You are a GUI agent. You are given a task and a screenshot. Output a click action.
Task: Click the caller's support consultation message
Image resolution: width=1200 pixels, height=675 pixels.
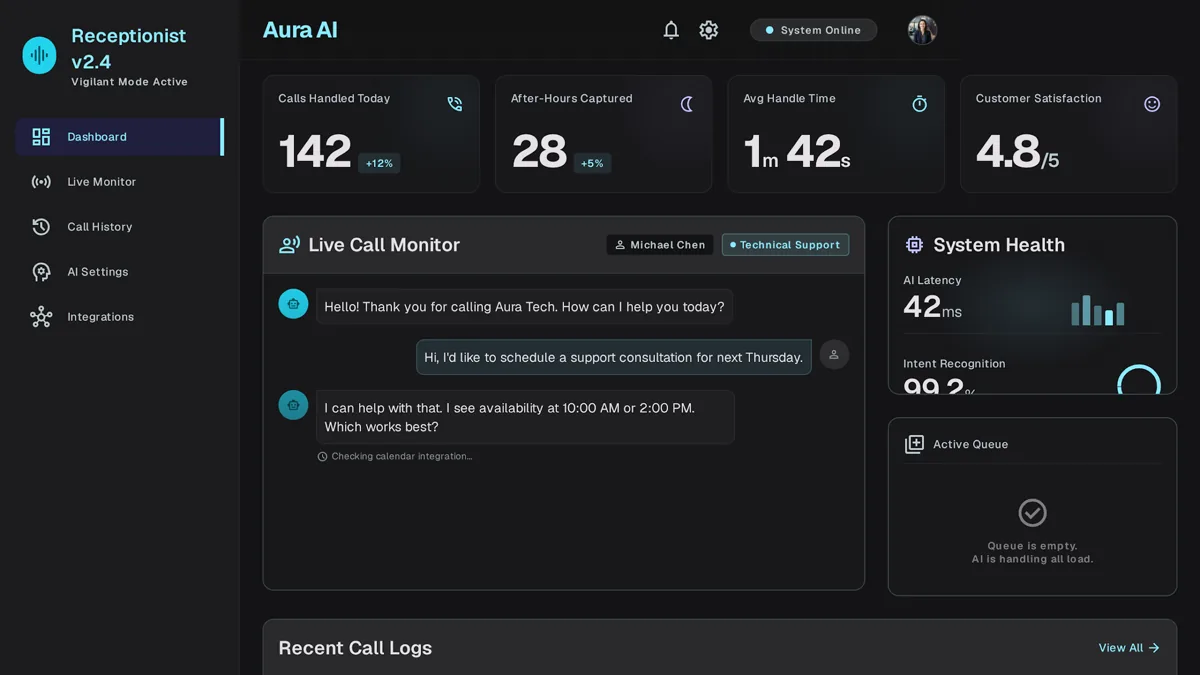(614, 357)
